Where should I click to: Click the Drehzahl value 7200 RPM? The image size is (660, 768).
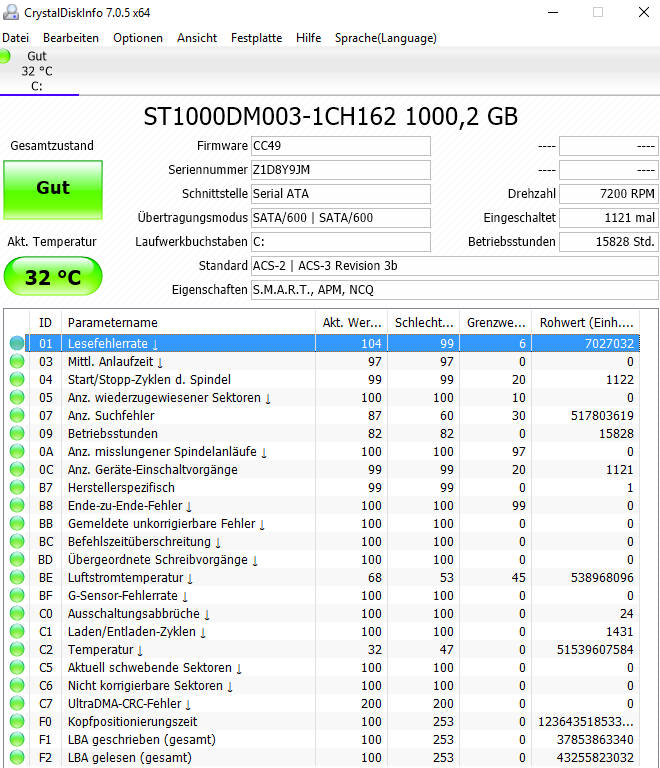click(x=609, y=193)
